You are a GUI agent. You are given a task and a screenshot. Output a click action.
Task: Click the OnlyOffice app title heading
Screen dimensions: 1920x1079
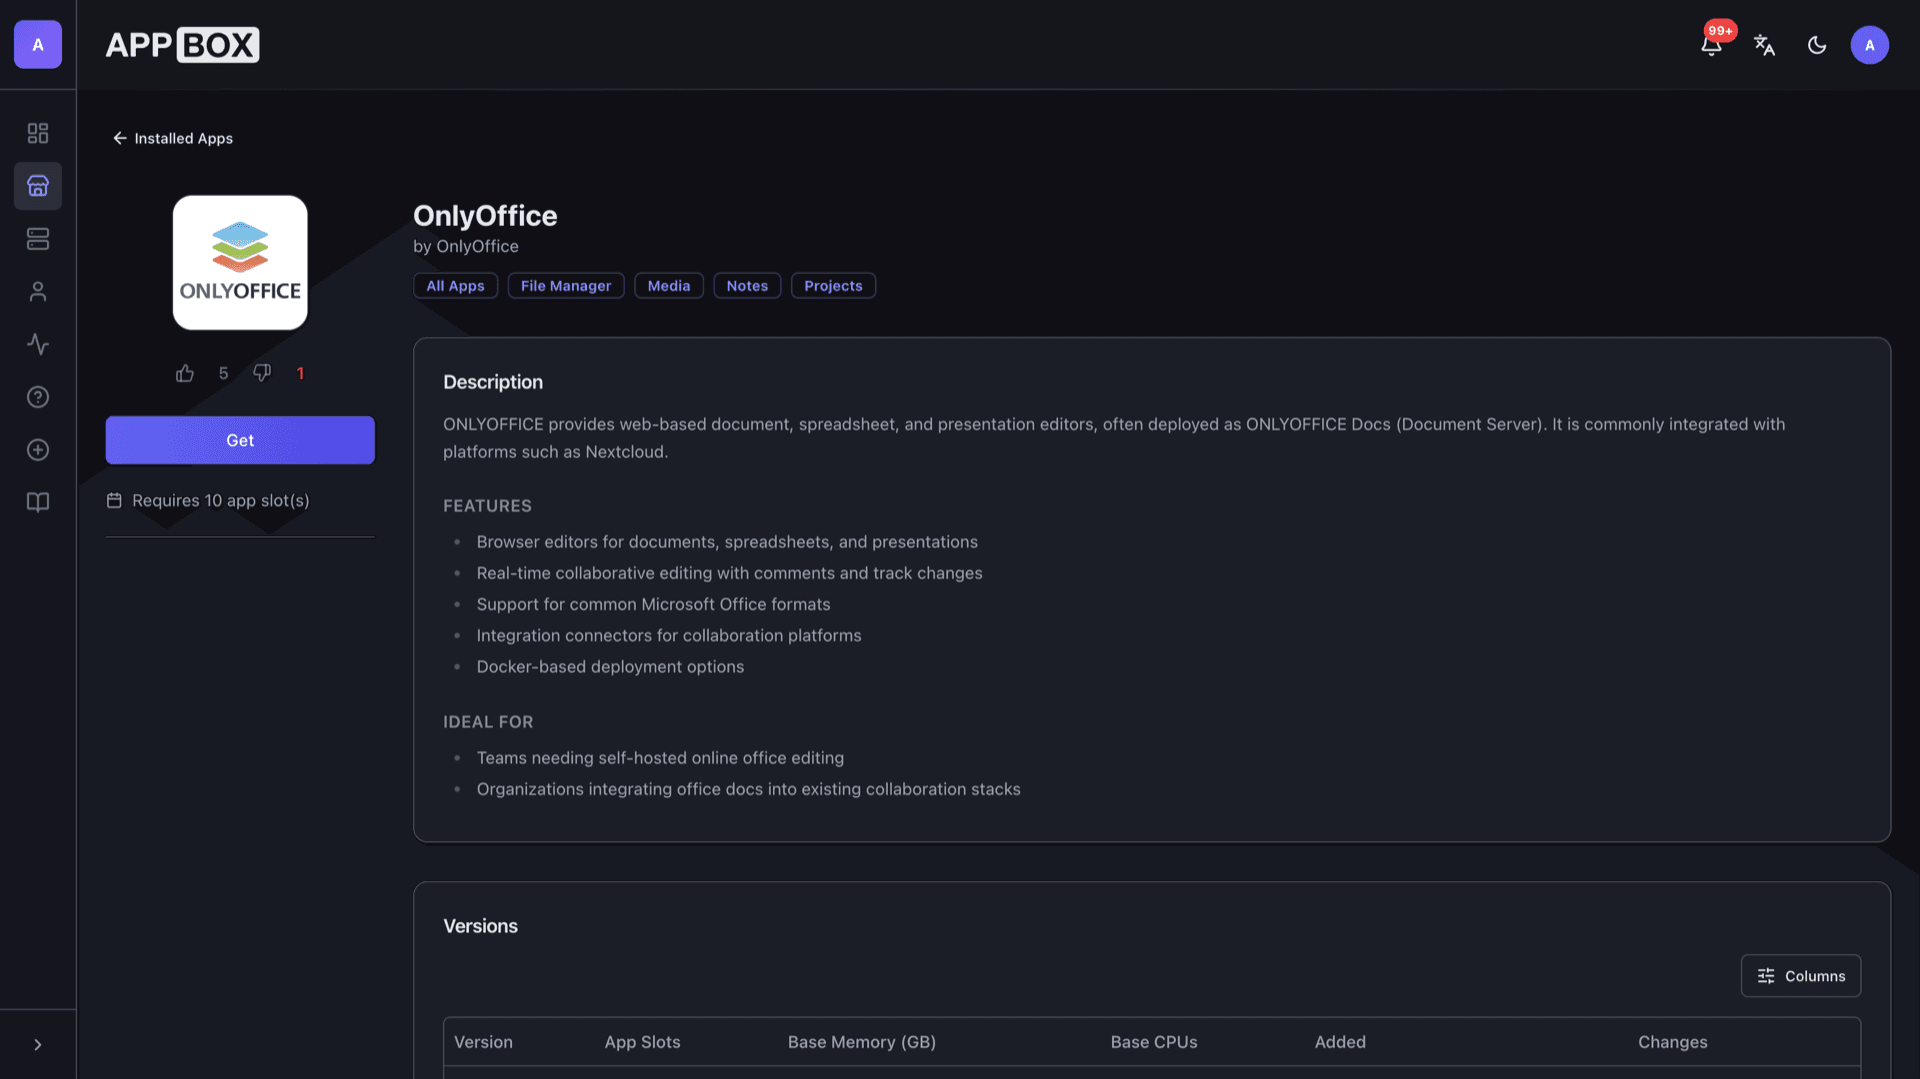click(x=485, y=215)
